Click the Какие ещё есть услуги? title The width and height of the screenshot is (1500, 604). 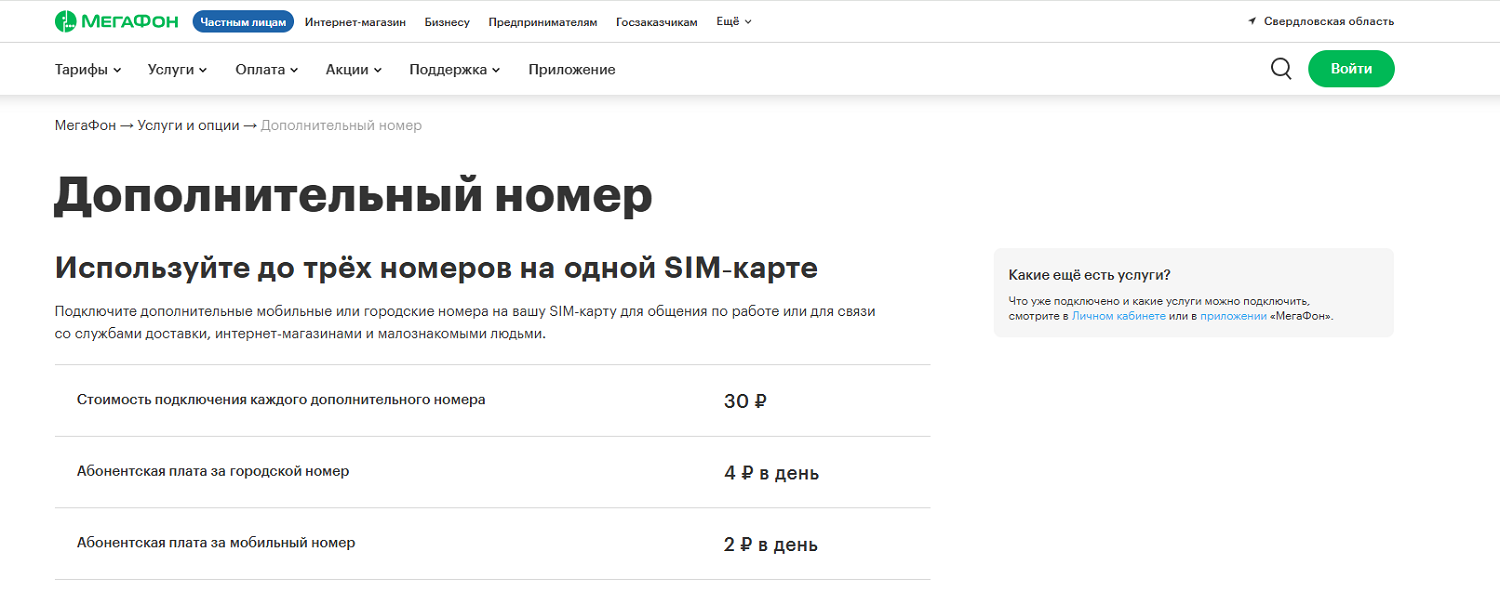pyautogui.click(x=1089, y=275)
